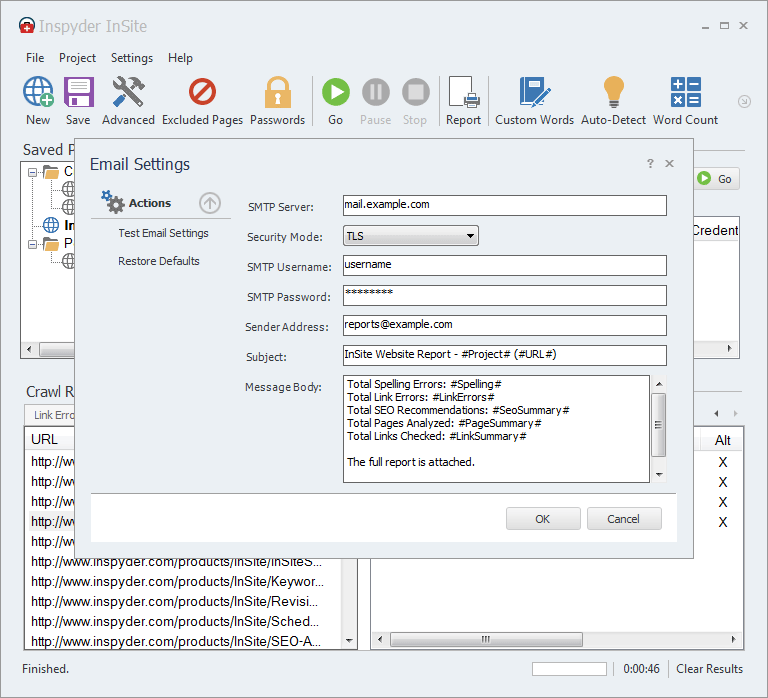Click the status bar progress bar
The height and width of the screenshot is (698, 768).
point(569,669)
